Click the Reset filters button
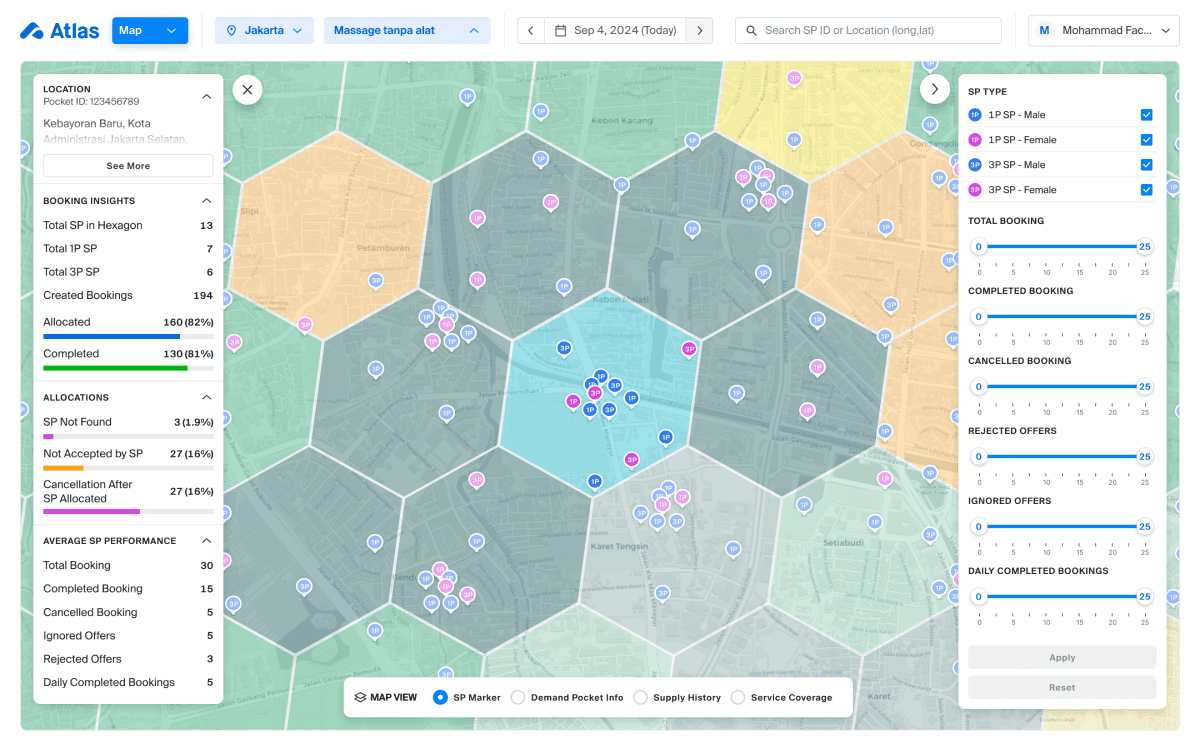Screen dimensions: 1200x751 tap(1061, 687)
